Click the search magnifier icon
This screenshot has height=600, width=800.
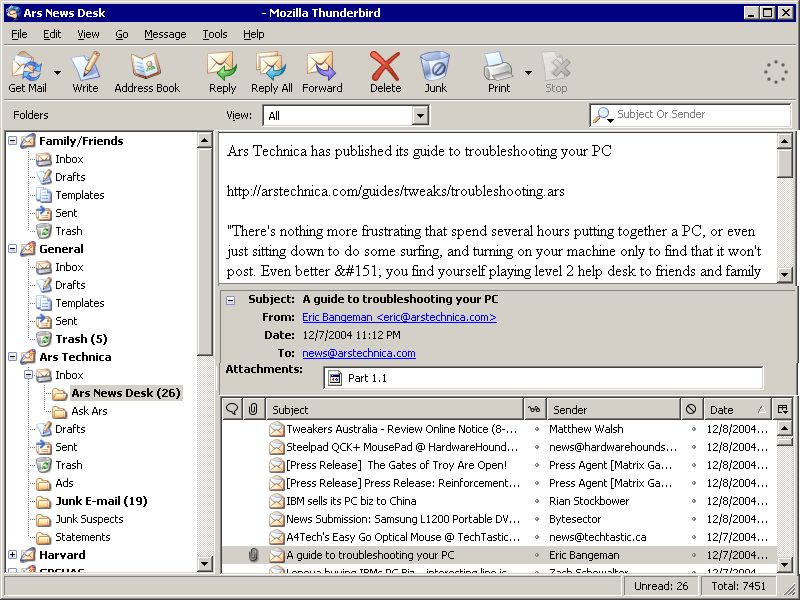pyautogui.click(x=602, y=115)
